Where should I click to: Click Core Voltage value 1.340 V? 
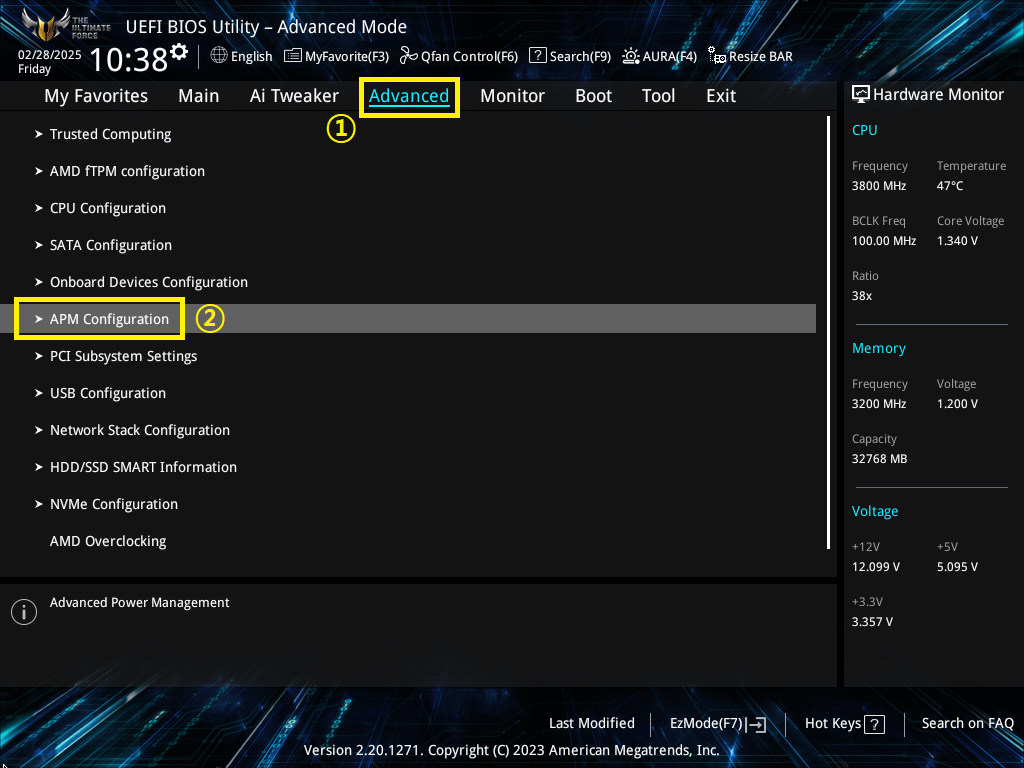957,241
